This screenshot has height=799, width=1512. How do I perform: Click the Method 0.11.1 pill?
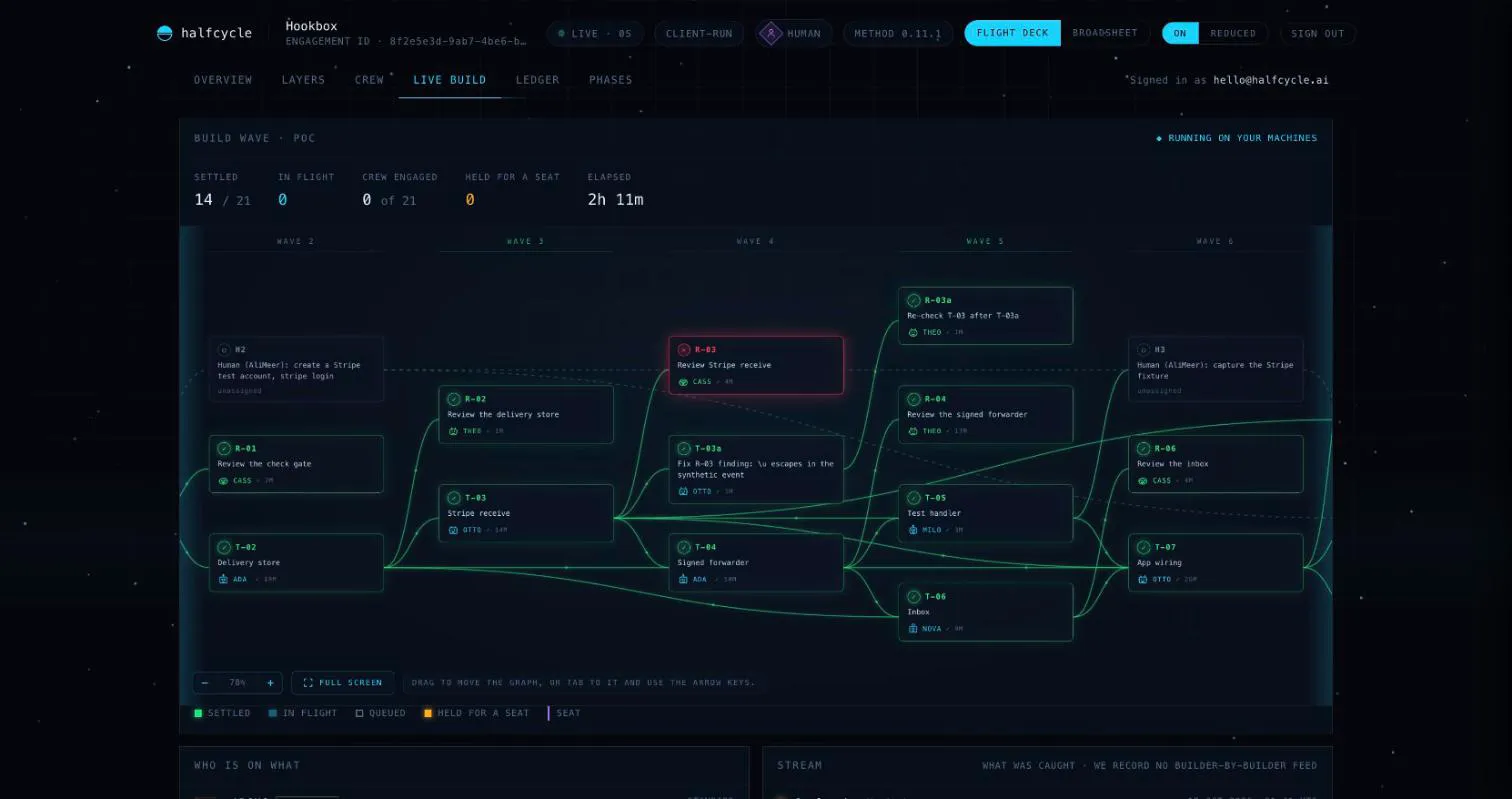point(898,33)
